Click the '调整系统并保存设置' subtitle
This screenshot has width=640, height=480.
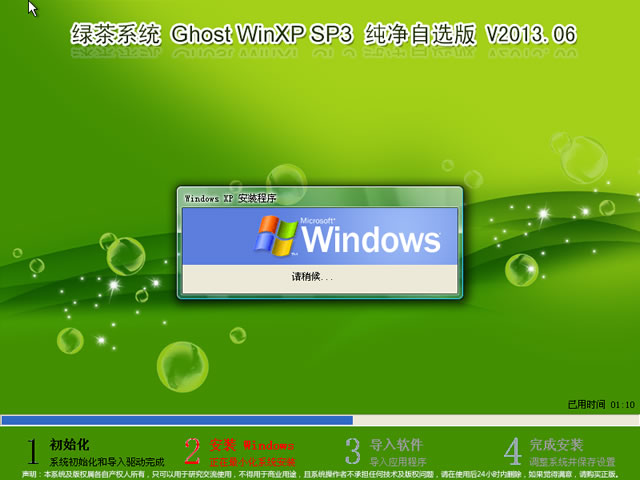coord(572,462)
